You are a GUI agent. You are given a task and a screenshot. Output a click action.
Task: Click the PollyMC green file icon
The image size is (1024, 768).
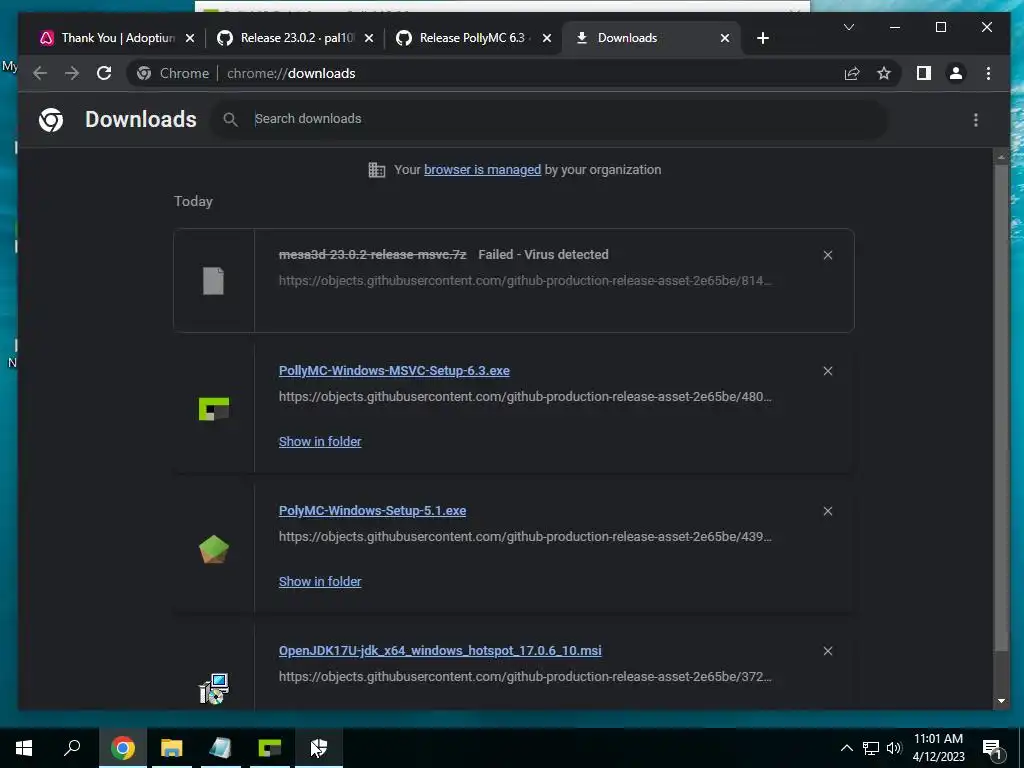pyautogui.click(x=214, y=409)
